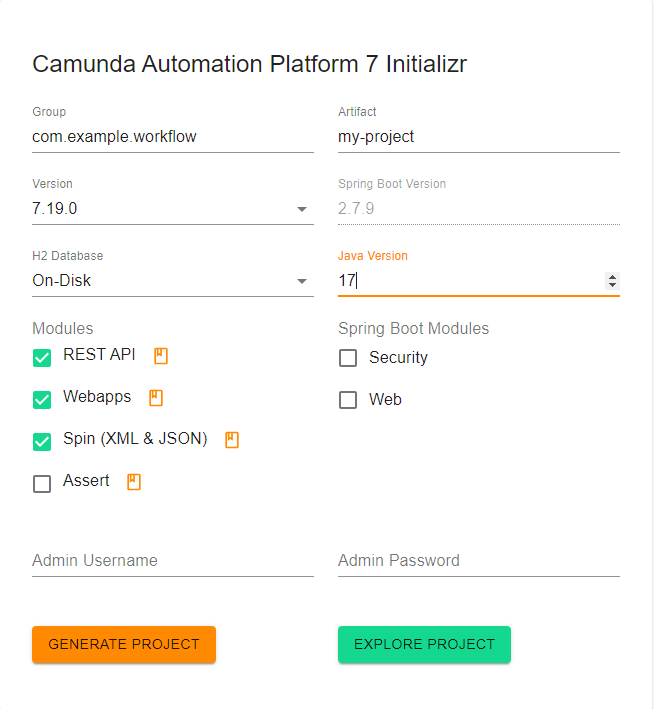Enable the Assert module checkbox

click(x=42, y=484)
